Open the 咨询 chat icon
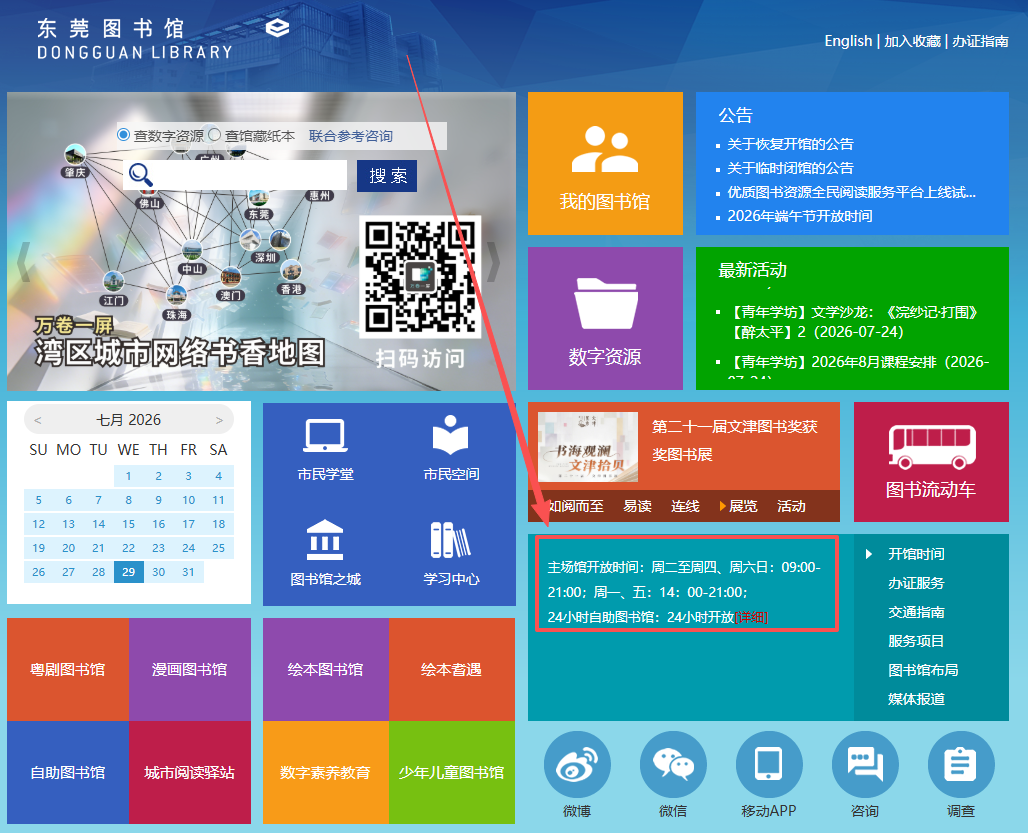This screenshot has height=833, width=1028. pyautogui.click(x=865, y=764)
